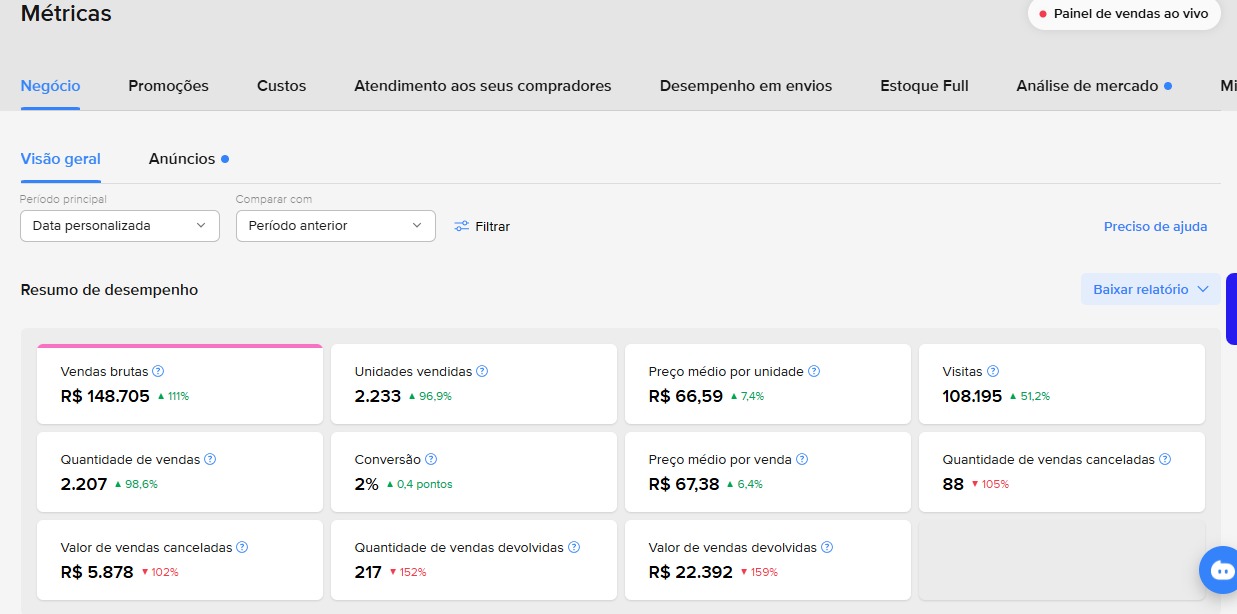Open the Data personalizada period dropdown
This screenshot has height=614, width=1237.
(120, 226)
